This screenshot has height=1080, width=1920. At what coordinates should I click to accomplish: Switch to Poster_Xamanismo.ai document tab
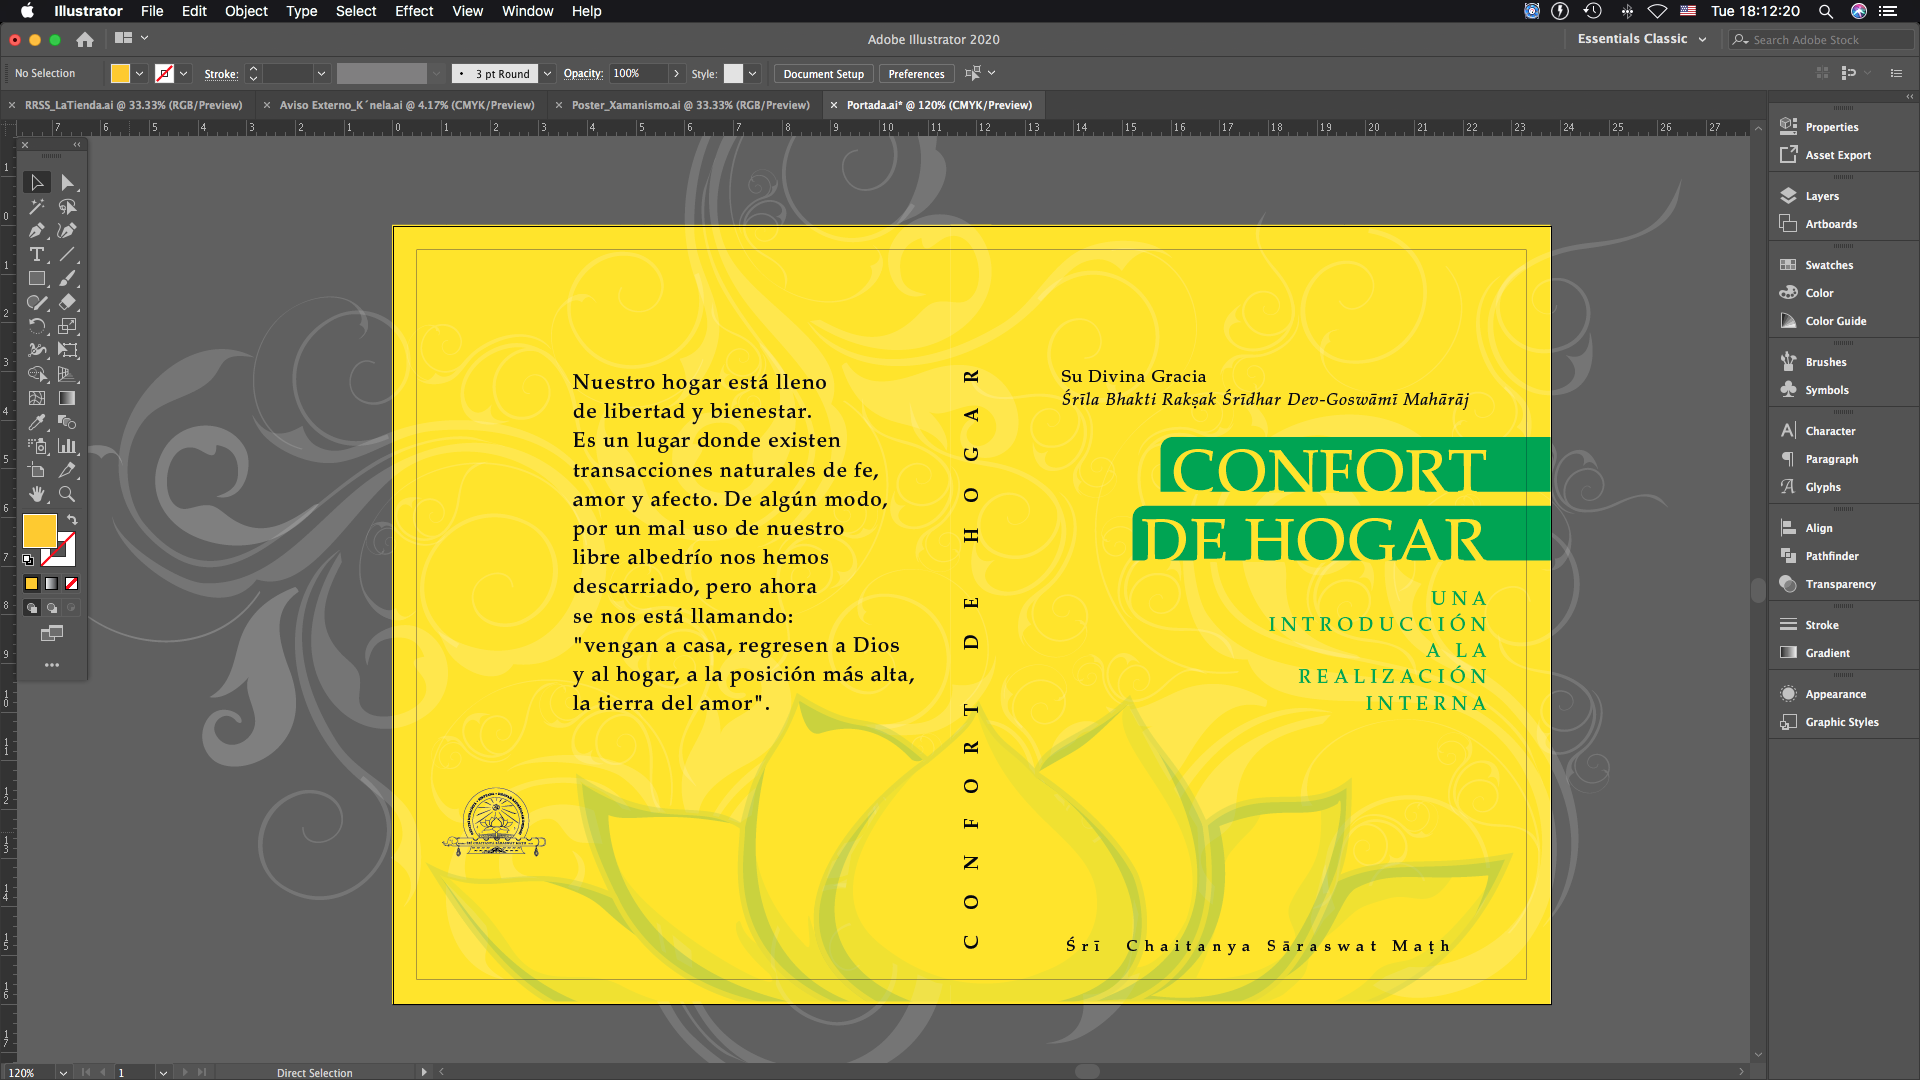(690, 105)
